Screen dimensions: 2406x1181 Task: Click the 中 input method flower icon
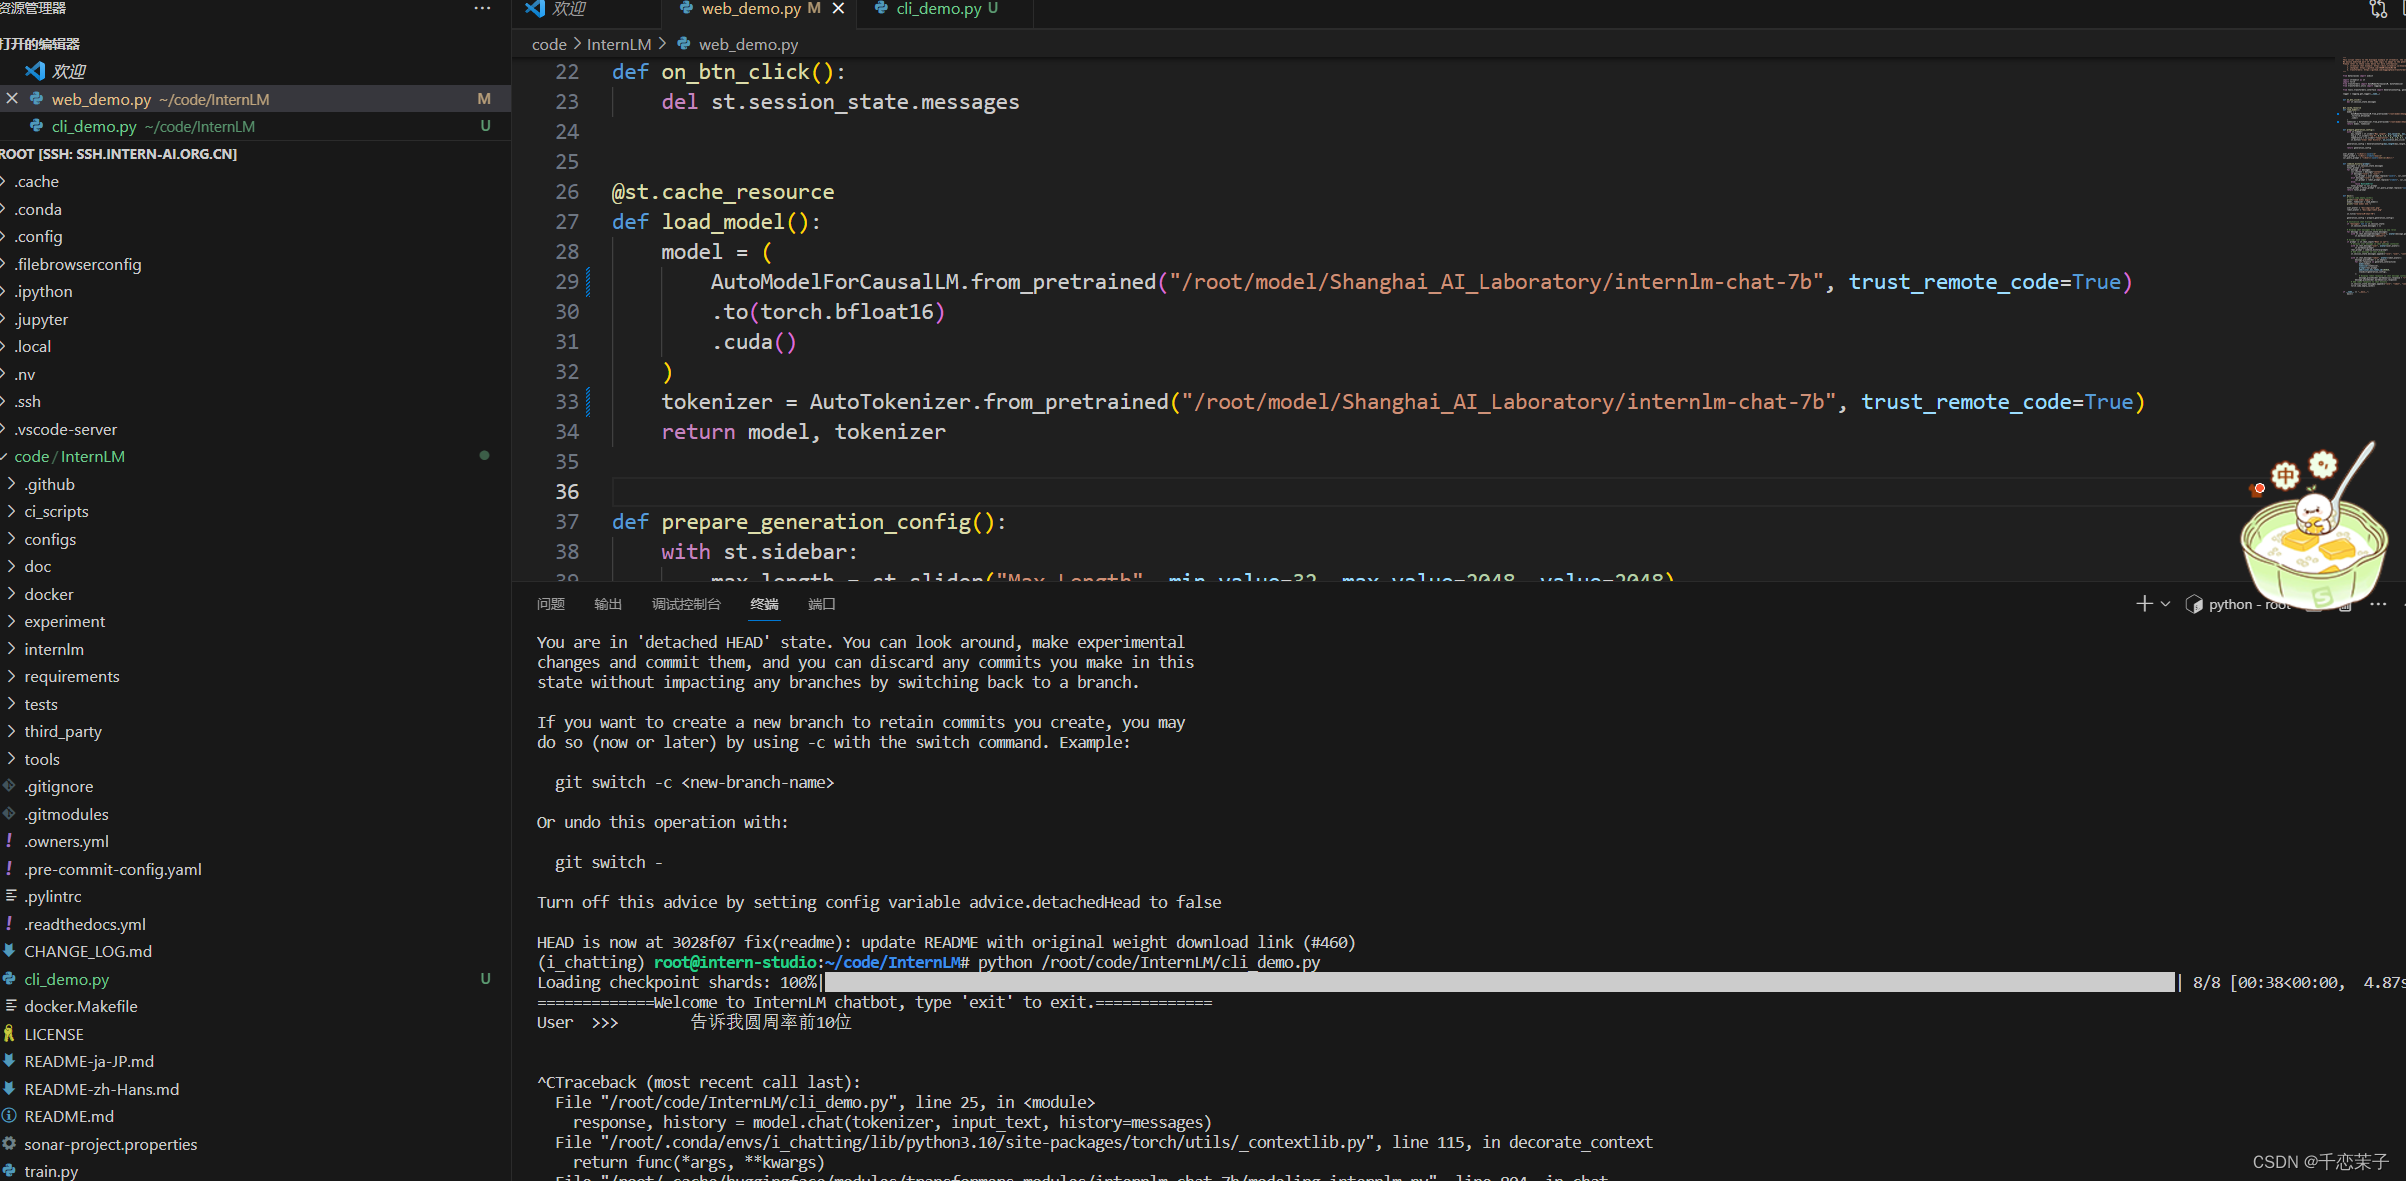pyautogui.click(x=2285, y=475)
